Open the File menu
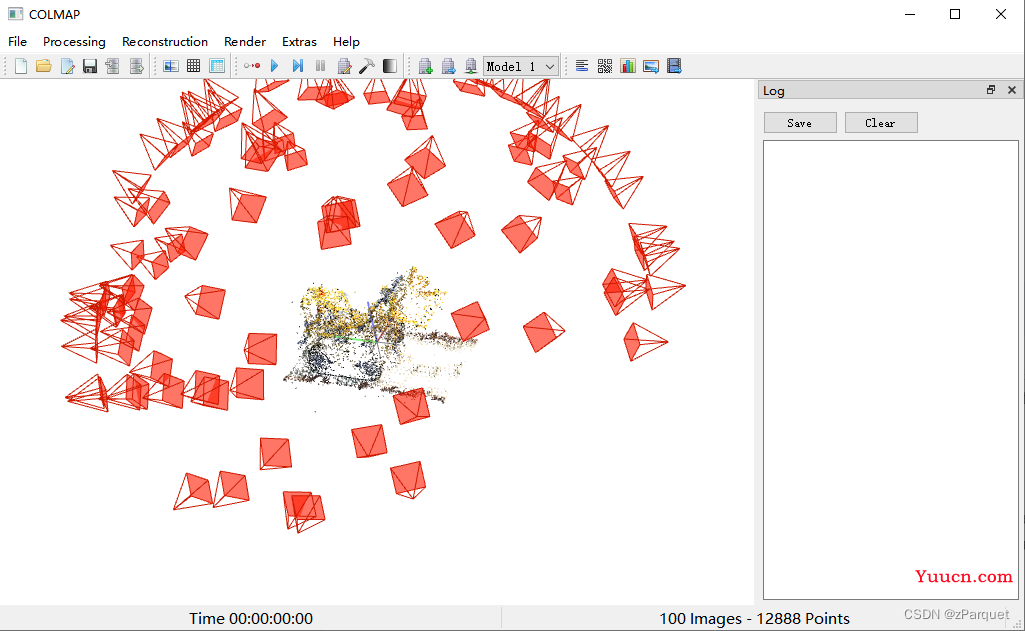Viewport: 1025px width, 631px height. (18, 42)
